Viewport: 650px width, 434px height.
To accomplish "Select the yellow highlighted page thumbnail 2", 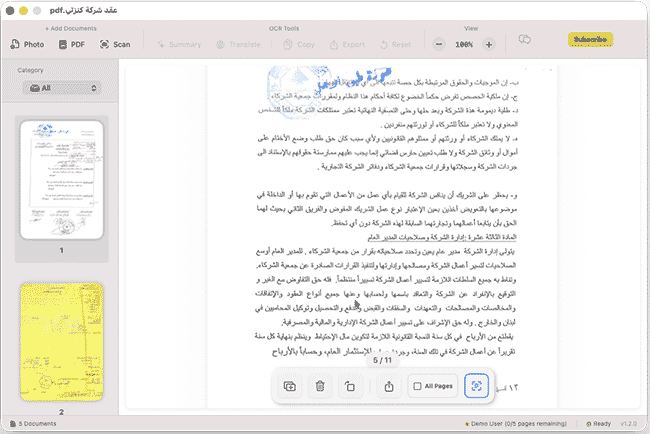I will [62, 342].
